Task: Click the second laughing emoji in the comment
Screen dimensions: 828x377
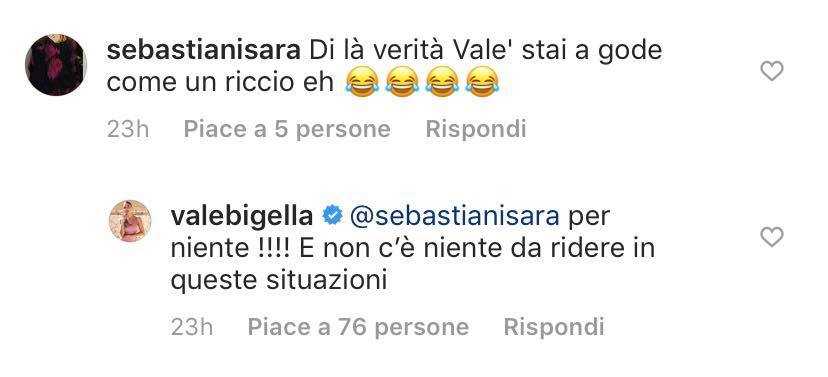Action: click(402, 82)
